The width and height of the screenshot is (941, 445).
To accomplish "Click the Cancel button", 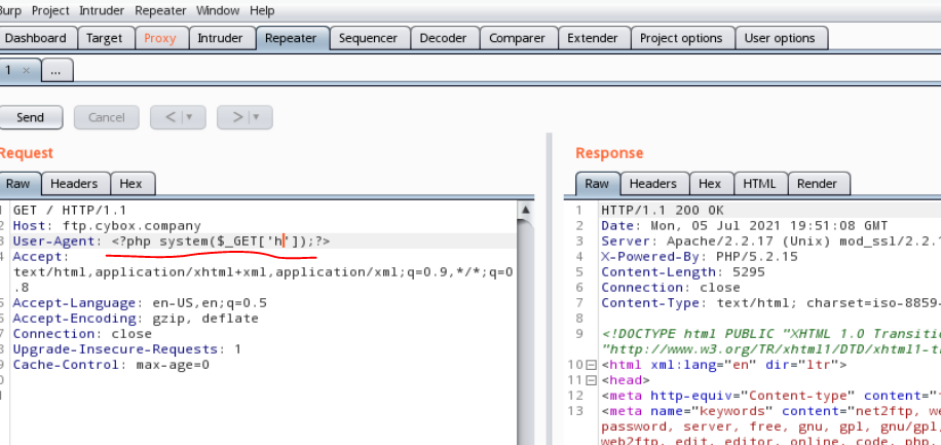I will (x=106, y=118).
